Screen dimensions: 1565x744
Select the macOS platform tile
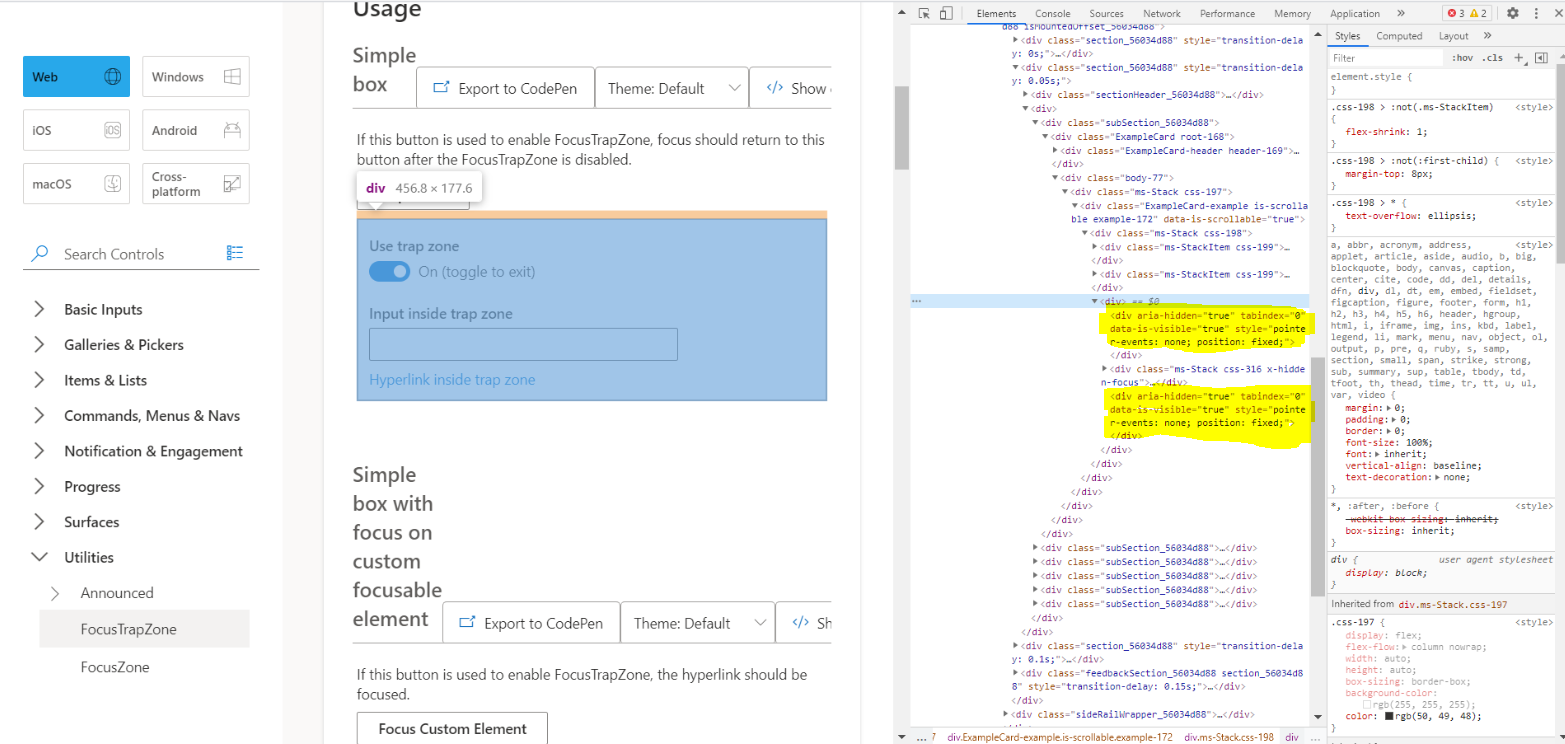click(76, 184)
